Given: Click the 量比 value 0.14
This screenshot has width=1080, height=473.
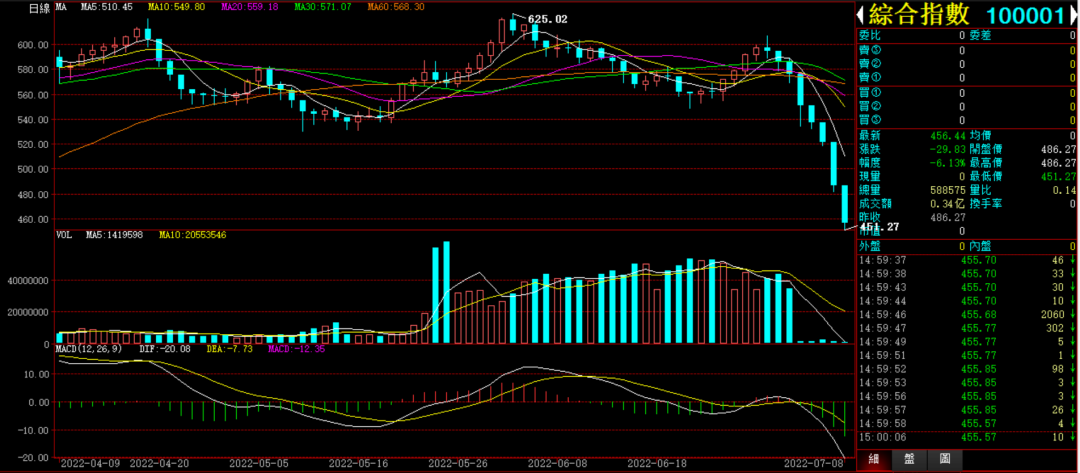Looking at the screenshot, I should [x=1065, y=191].
